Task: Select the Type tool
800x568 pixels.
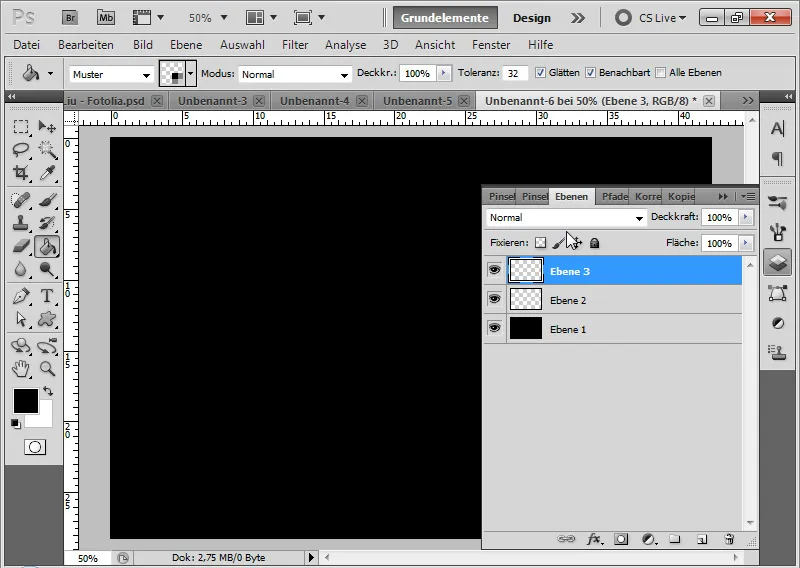Action: click(47, 296)
